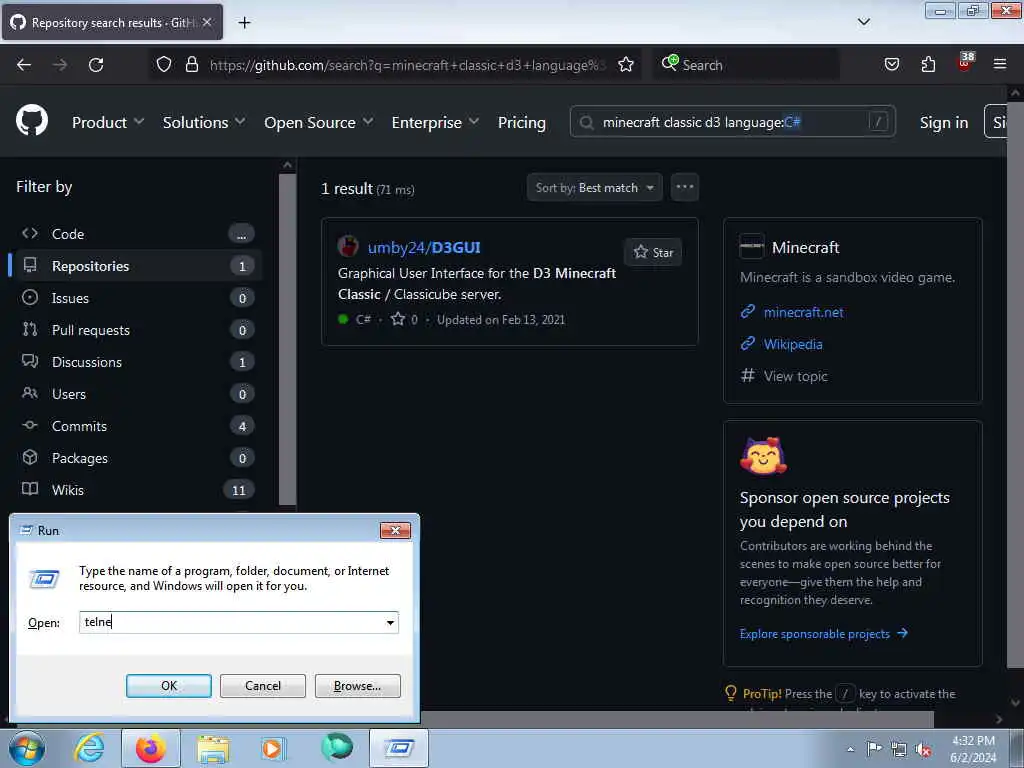The image size is (1024, 768).
Task: Click the umby24 avatar image
Action: pyautogui.click(x=348, y=246)
